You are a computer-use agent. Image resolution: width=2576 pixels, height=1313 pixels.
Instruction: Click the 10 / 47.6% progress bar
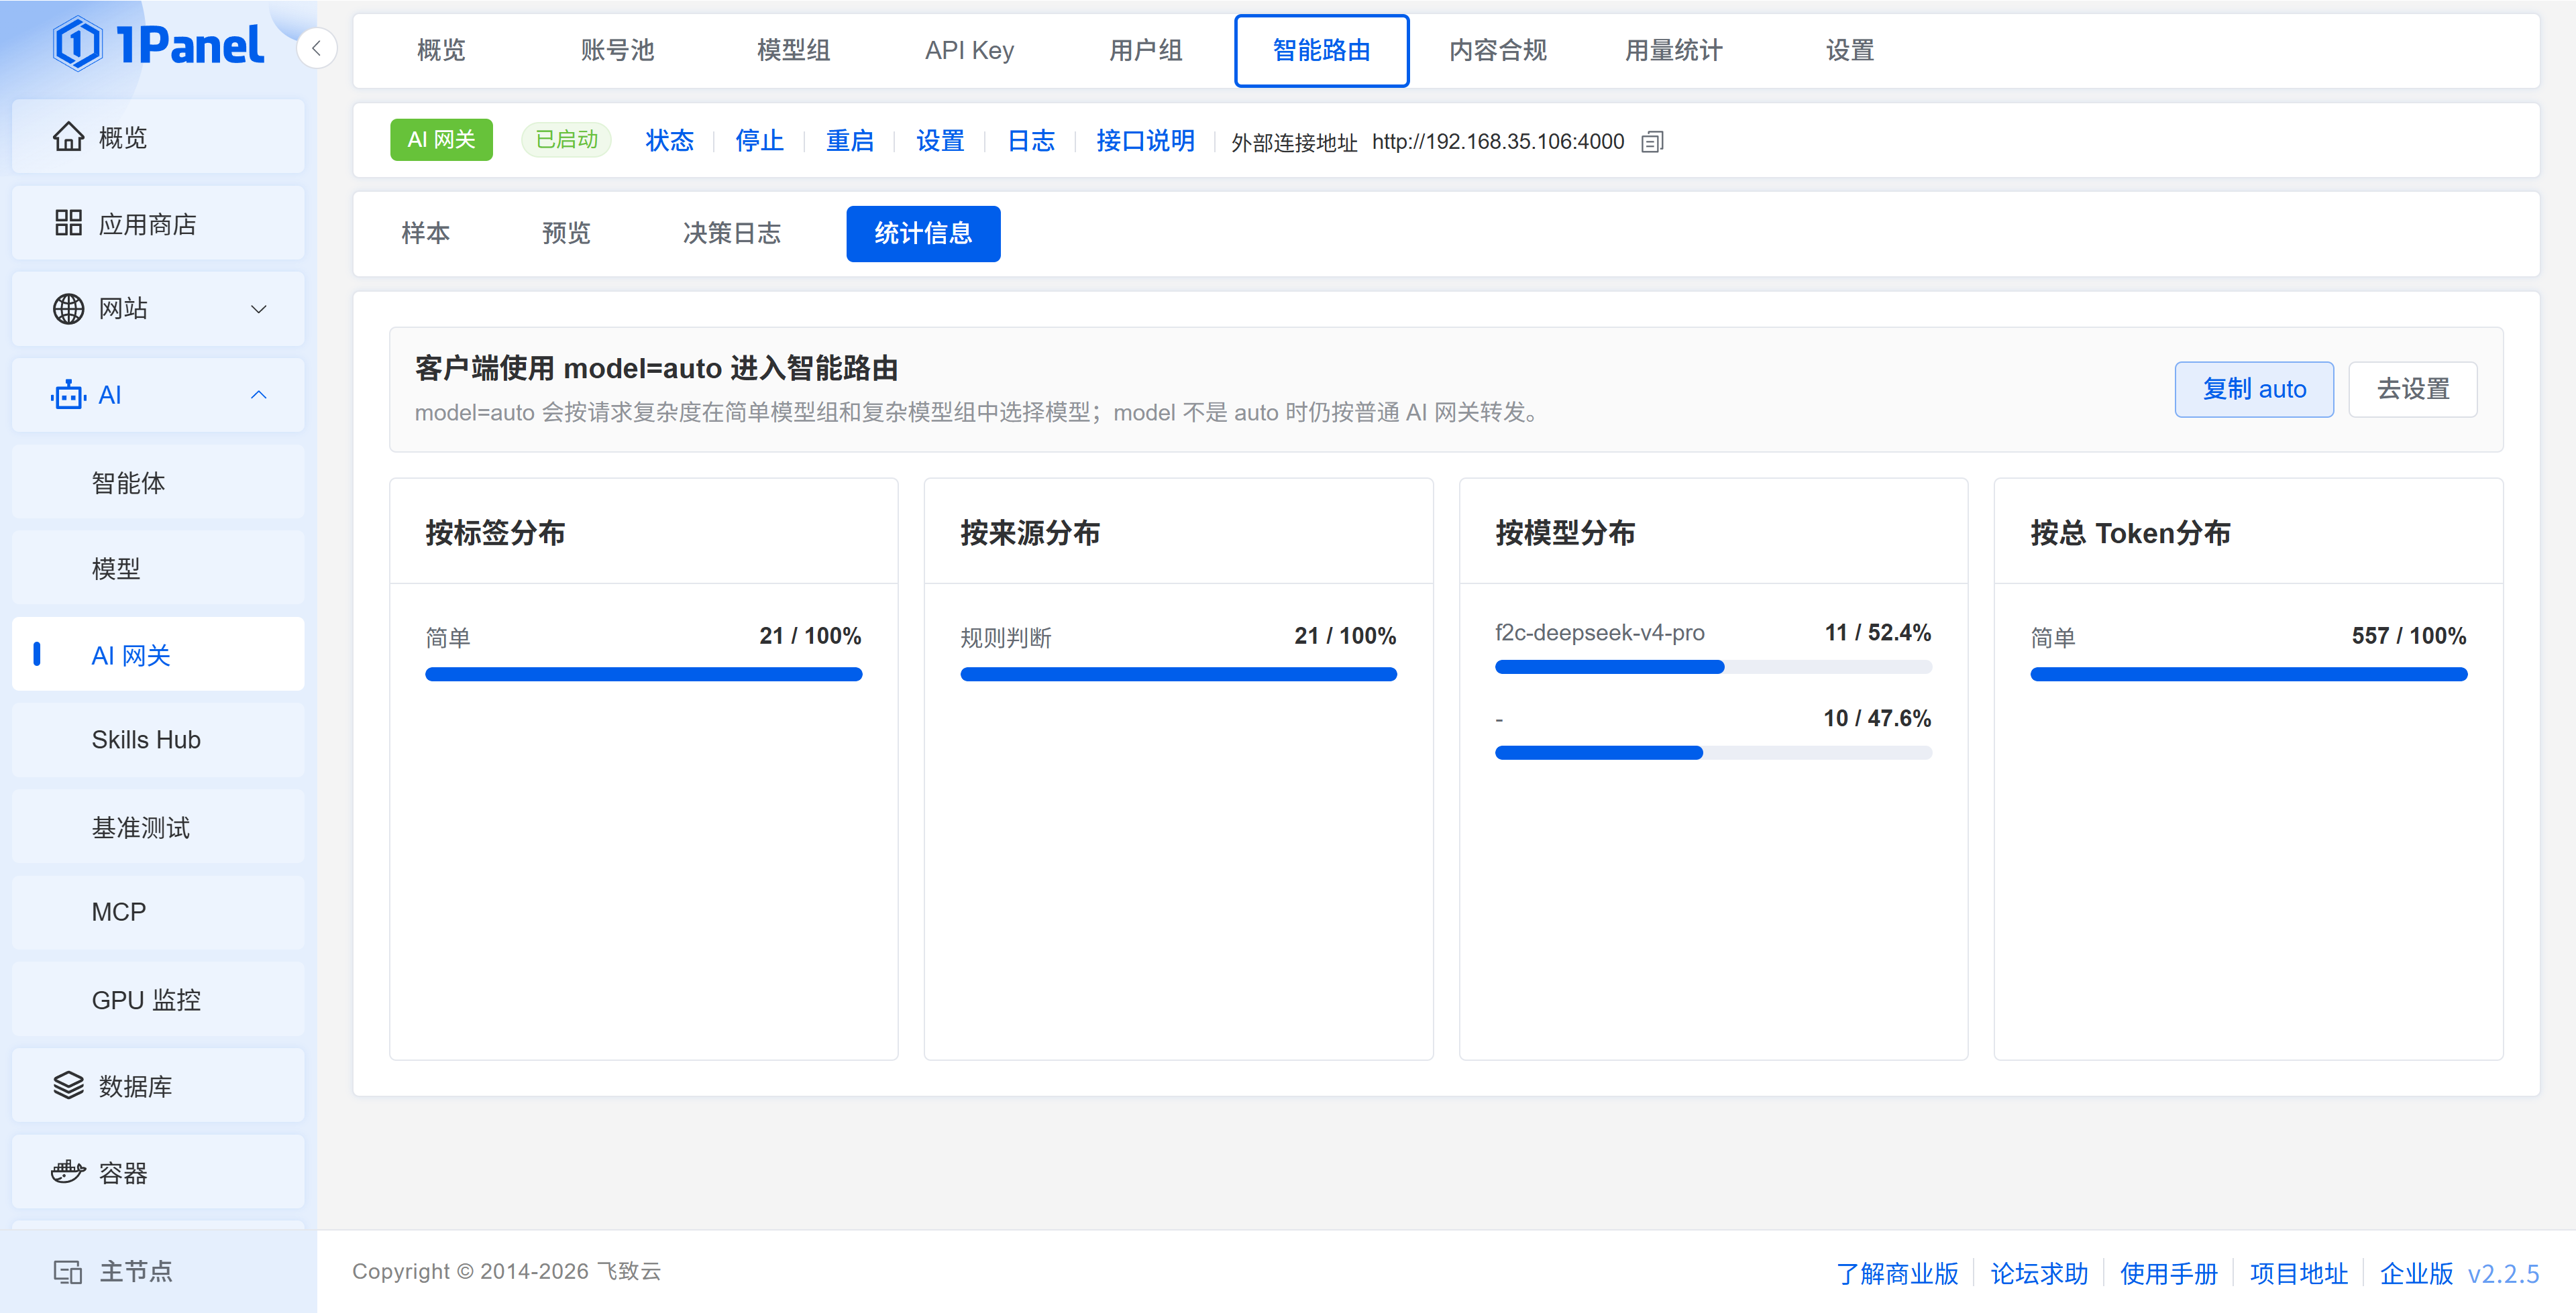1713,753
